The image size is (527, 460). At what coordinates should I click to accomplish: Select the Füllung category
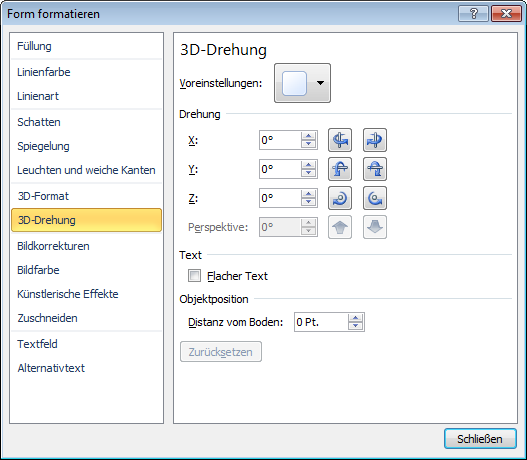click(x=86, y=46)
